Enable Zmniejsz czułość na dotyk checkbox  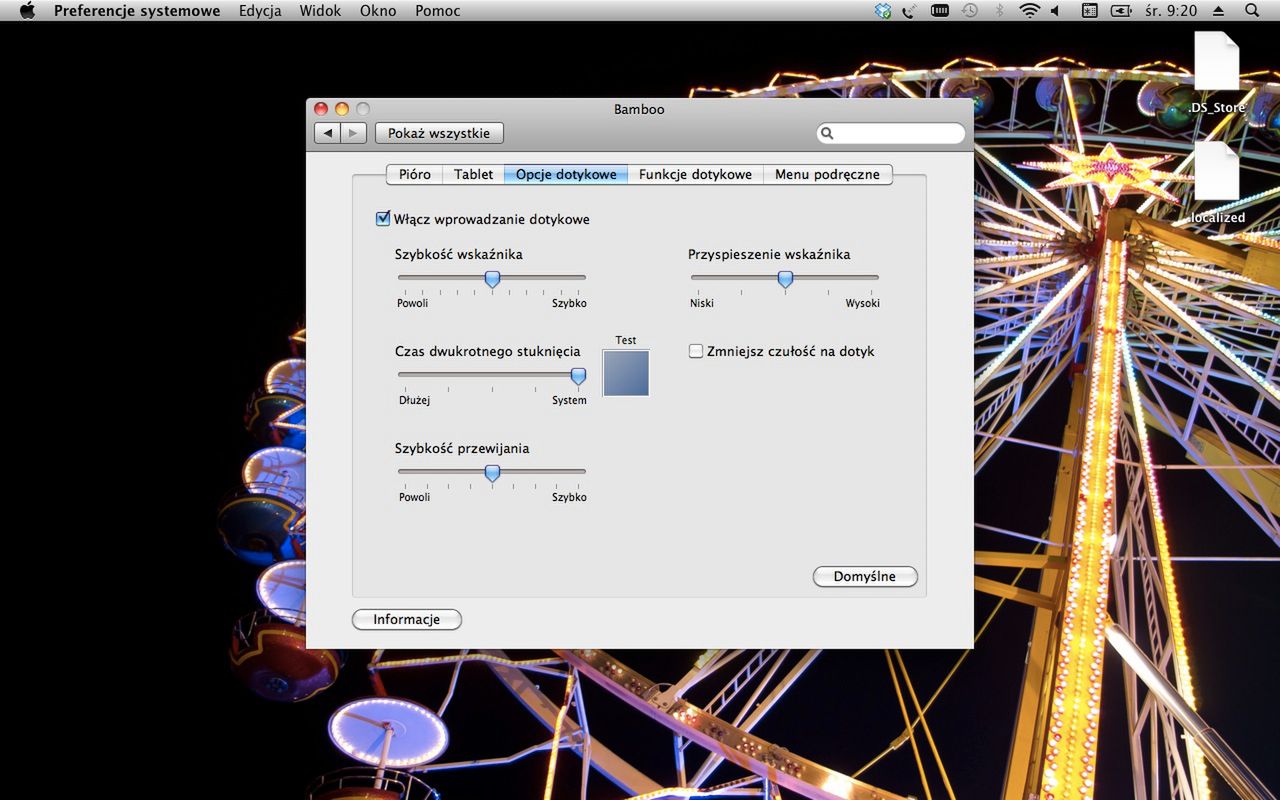tap(696, 351)
